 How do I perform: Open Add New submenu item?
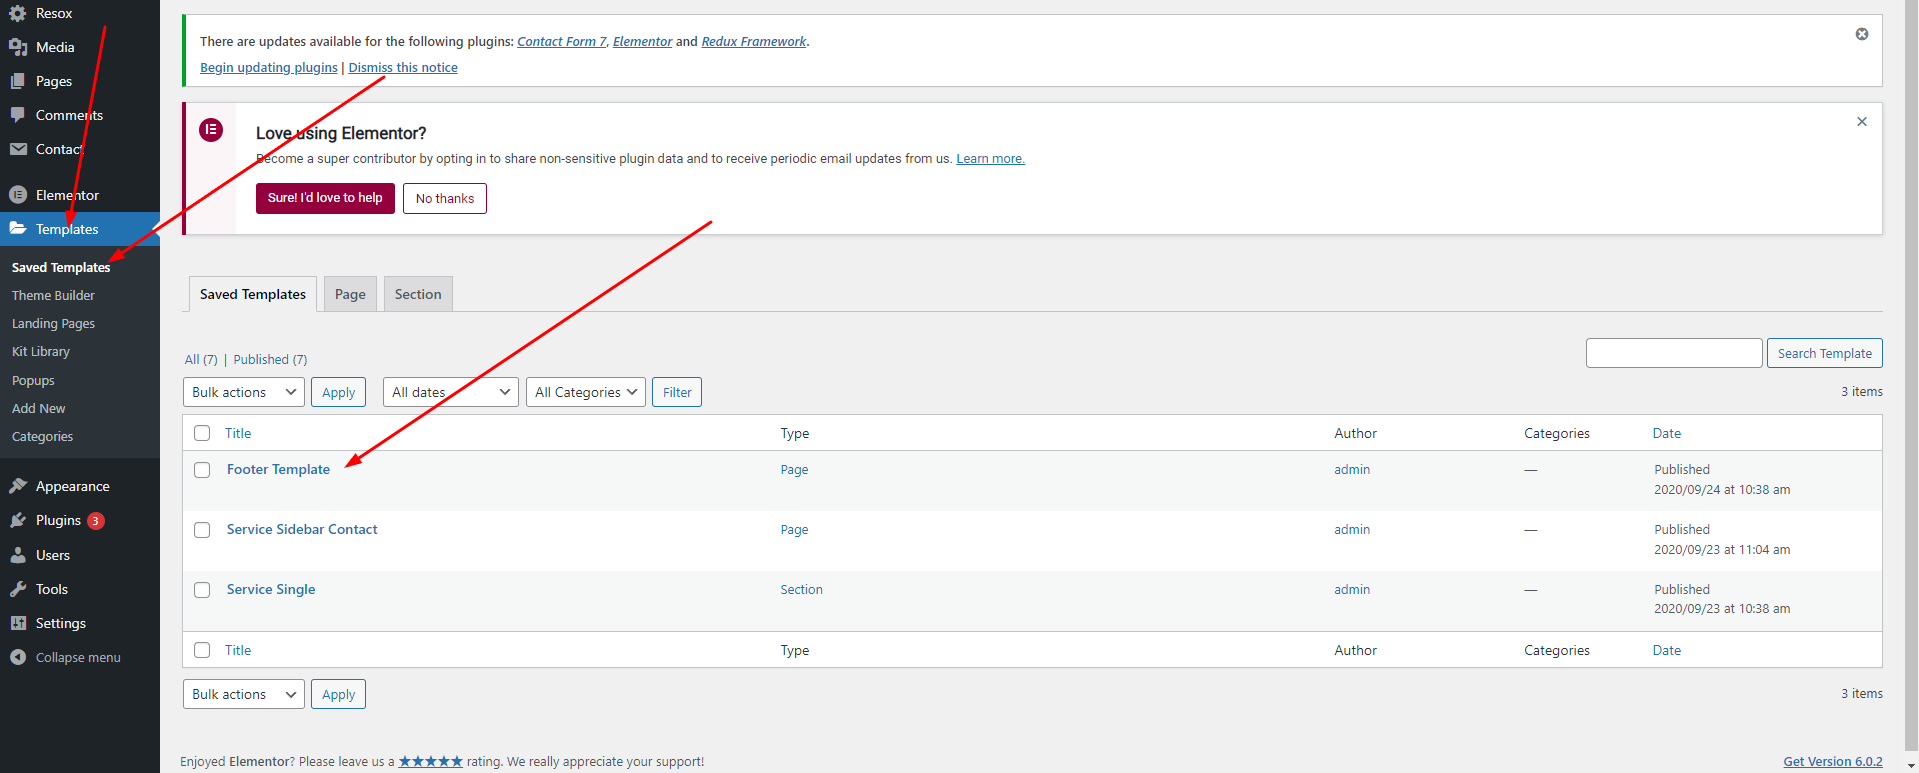(38, 408)
